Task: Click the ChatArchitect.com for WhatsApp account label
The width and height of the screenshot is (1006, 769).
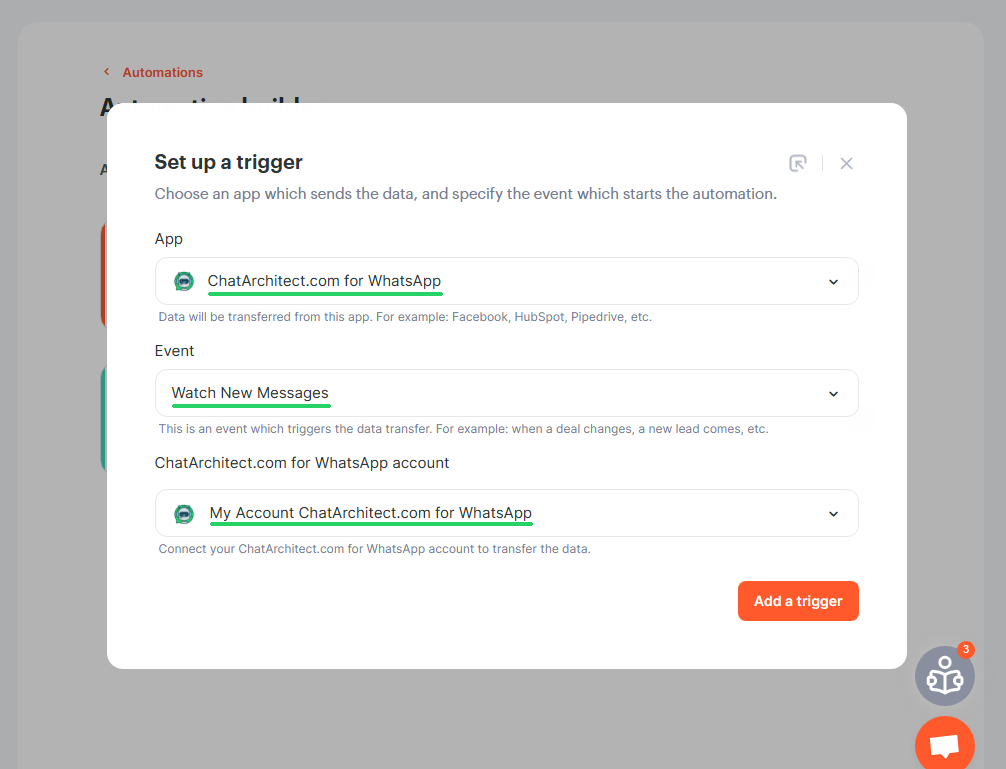Action: 302,463
